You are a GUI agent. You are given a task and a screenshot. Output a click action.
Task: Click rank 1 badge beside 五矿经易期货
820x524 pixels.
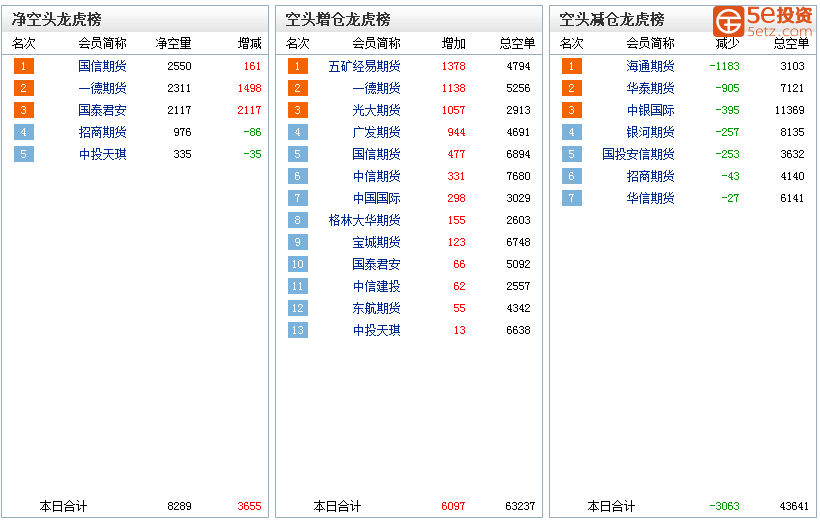click(298, 66)
